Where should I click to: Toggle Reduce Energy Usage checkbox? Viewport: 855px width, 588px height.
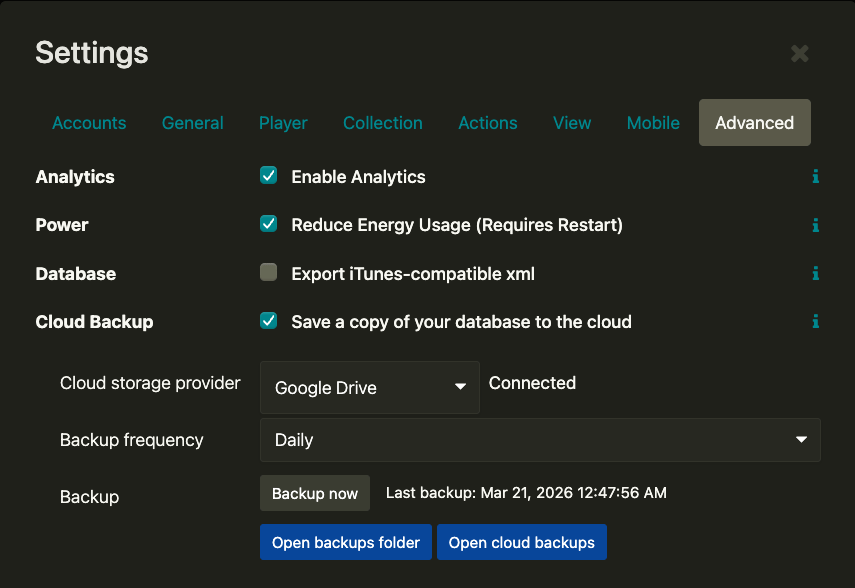pos(268,224)
